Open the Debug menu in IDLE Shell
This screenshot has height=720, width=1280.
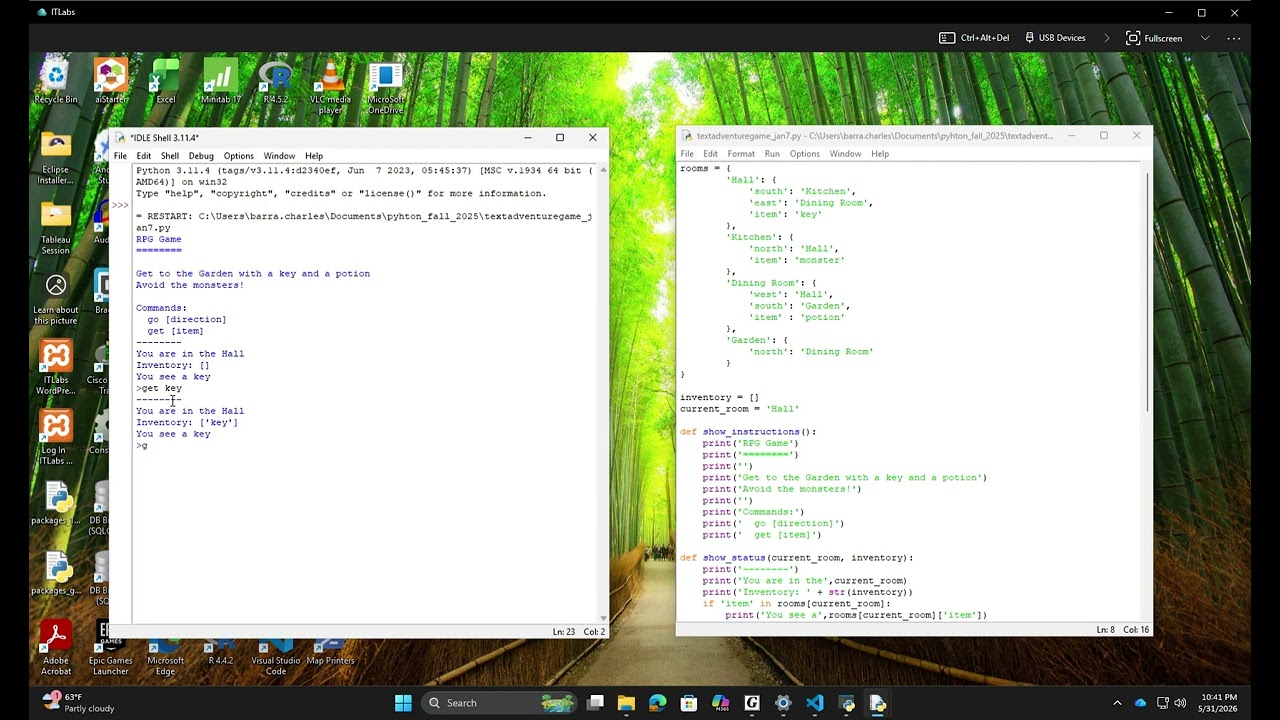pos(201,156)
